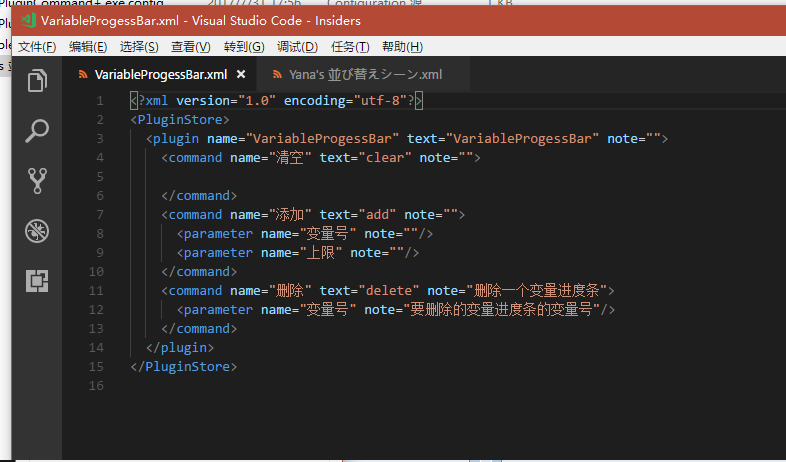The width and height of the screenshot is (786, 462).
Task: Click text="VariableProgessBar" attribute on line 3
Action: pyautogui.click(x=503, y=139)
